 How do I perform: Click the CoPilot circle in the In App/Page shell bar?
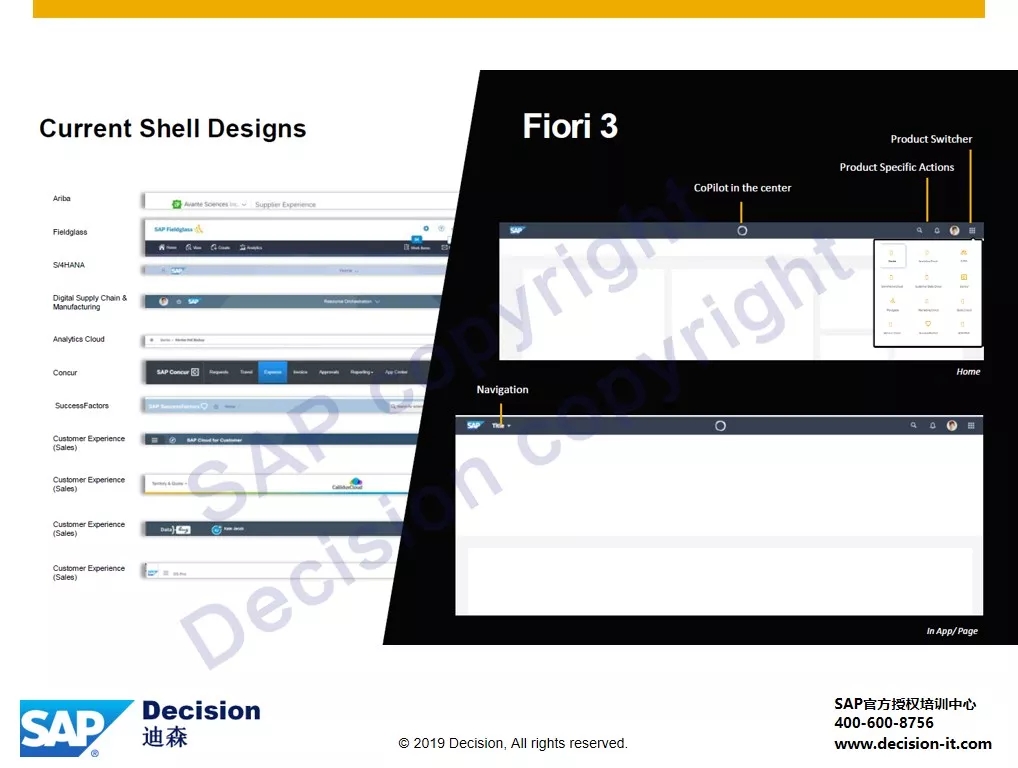[x=720, y=426]
